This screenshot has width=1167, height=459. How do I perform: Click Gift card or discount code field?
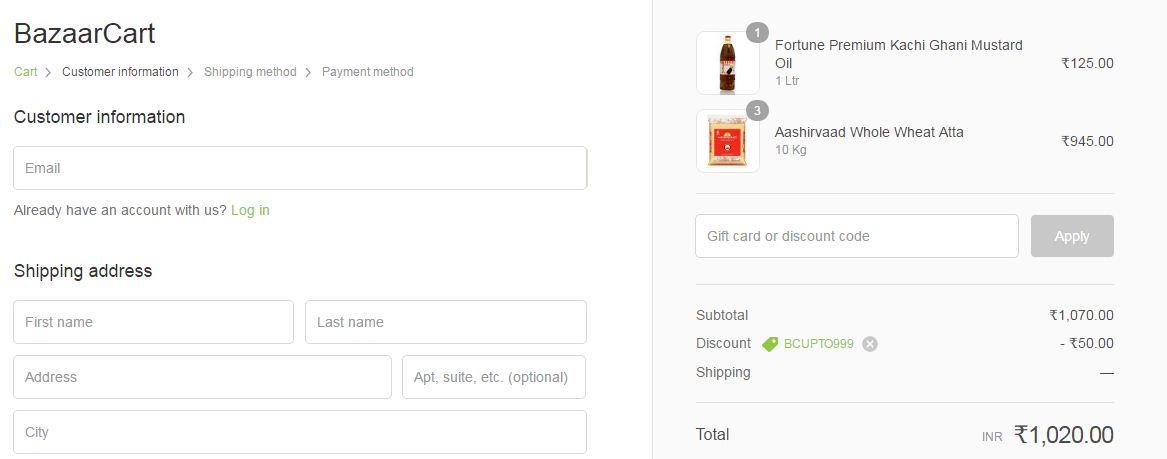[856, 236]
